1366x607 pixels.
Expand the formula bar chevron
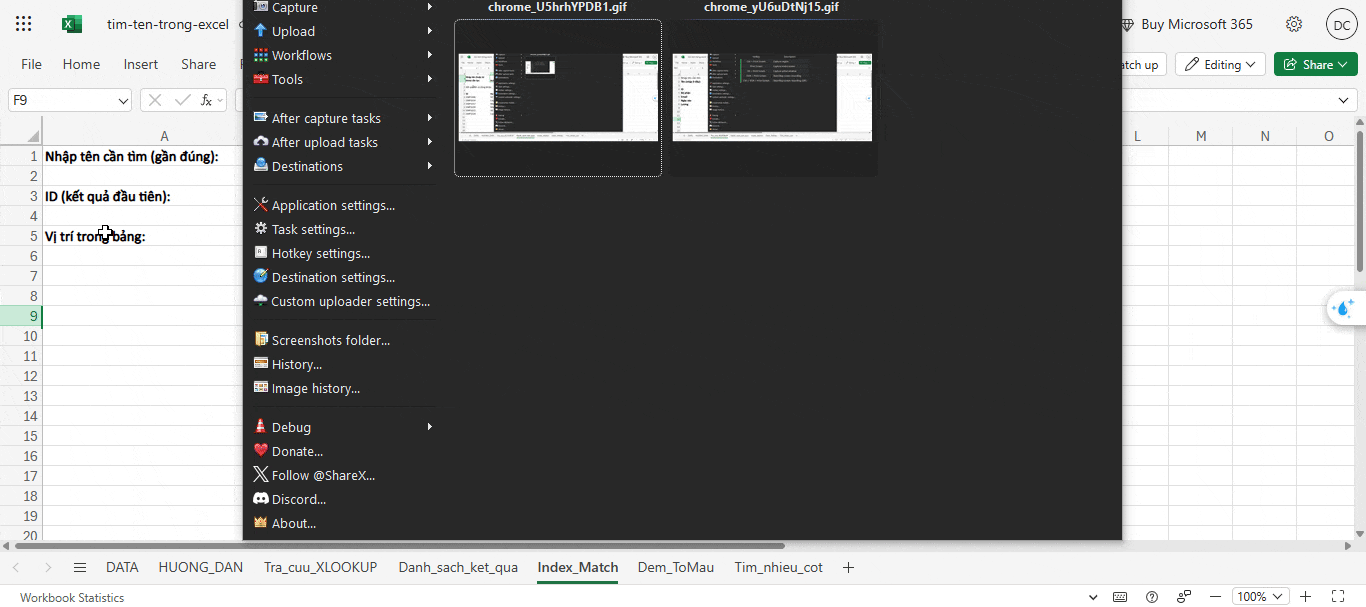click(1344, 101)
